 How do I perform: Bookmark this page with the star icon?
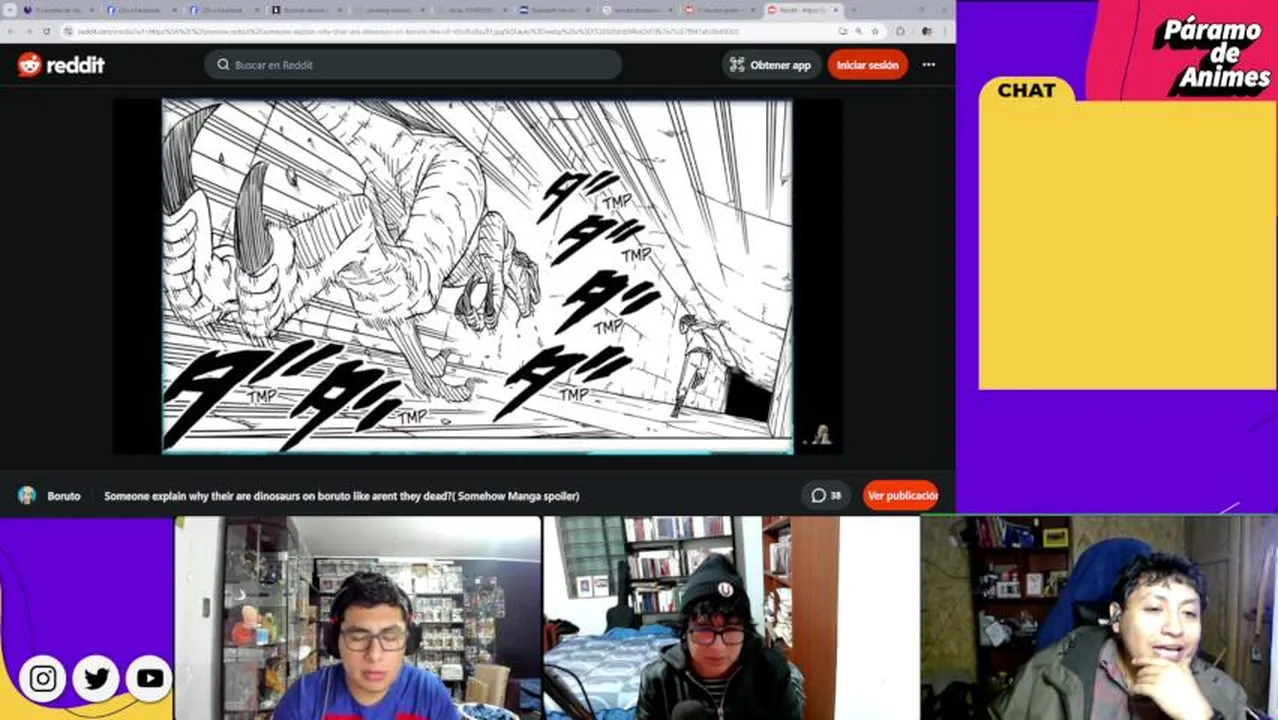[x=875, y=31]
